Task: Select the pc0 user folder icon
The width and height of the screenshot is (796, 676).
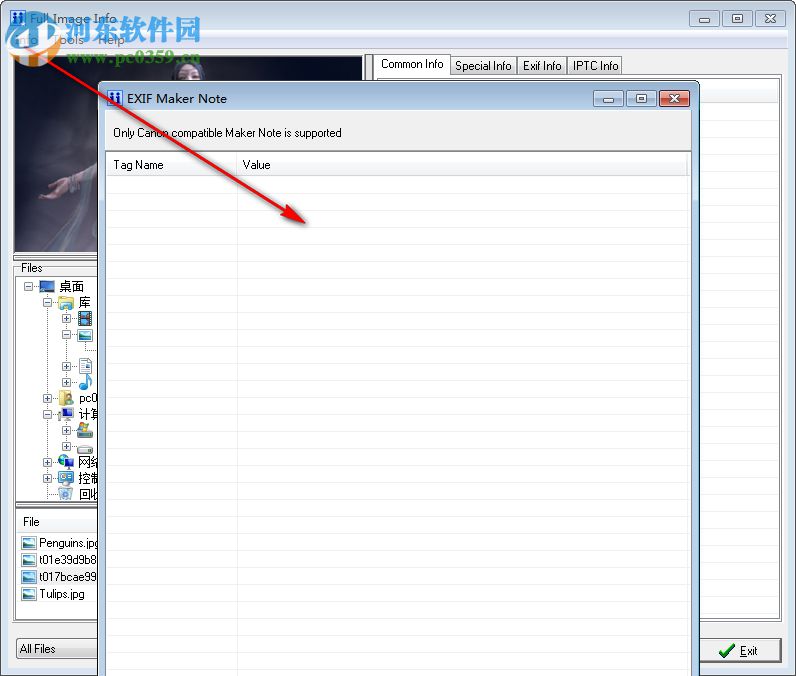Action: (66, 398)
